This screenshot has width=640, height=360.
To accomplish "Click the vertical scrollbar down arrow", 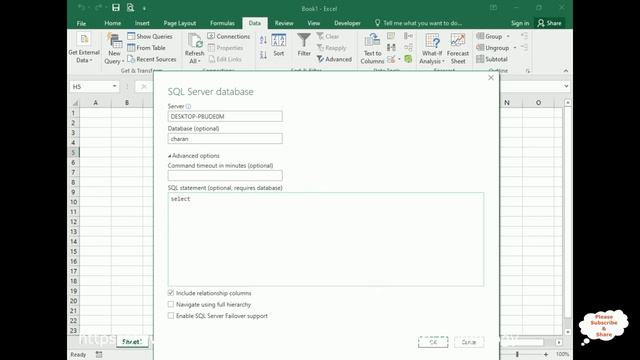I will click(x=567, y=332).
